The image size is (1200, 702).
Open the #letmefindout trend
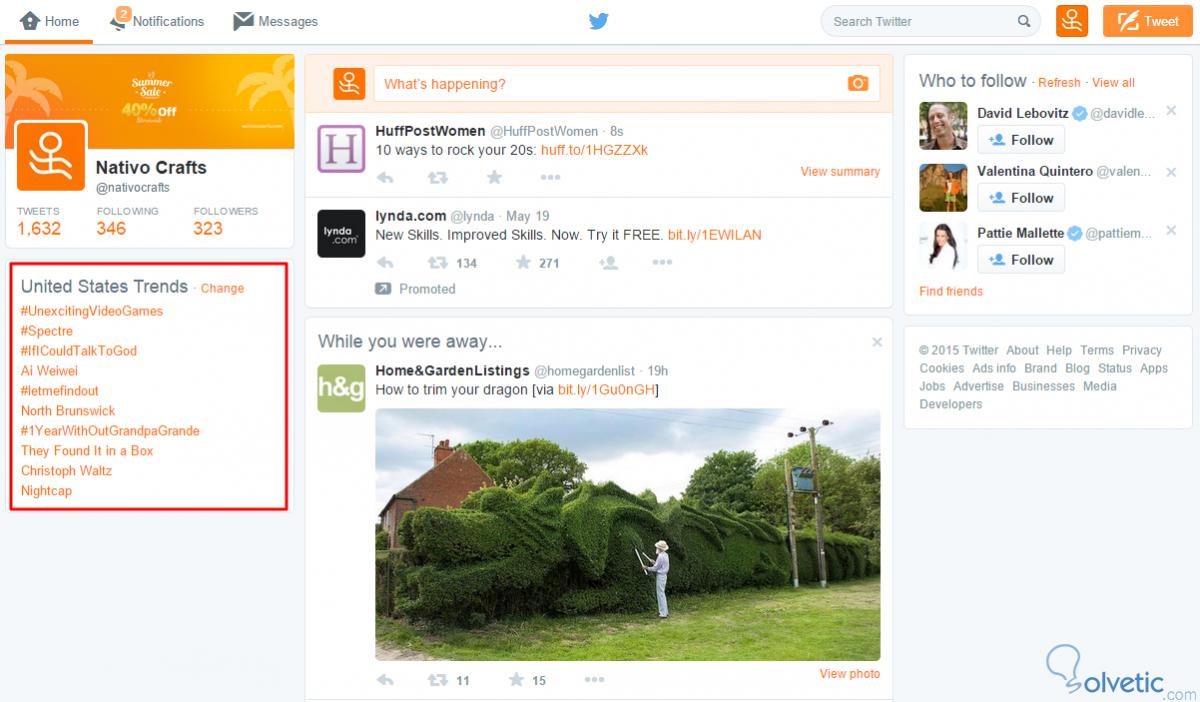tap(60, 391)
